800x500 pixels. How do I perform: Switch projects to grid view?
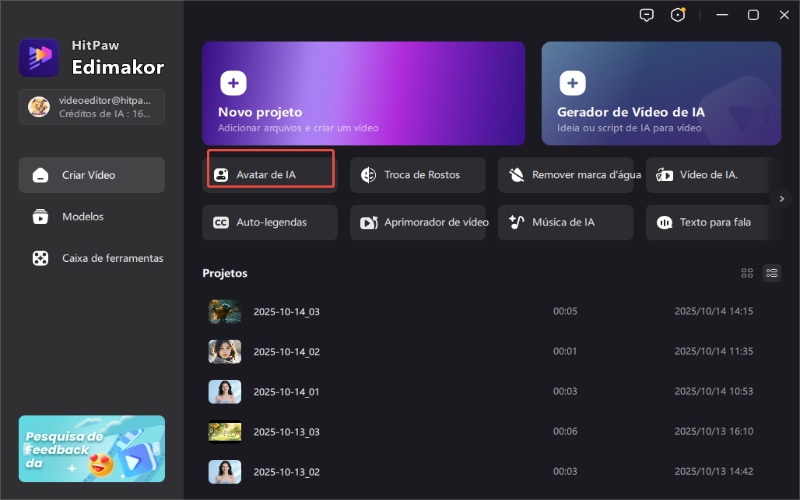[747, 273]
